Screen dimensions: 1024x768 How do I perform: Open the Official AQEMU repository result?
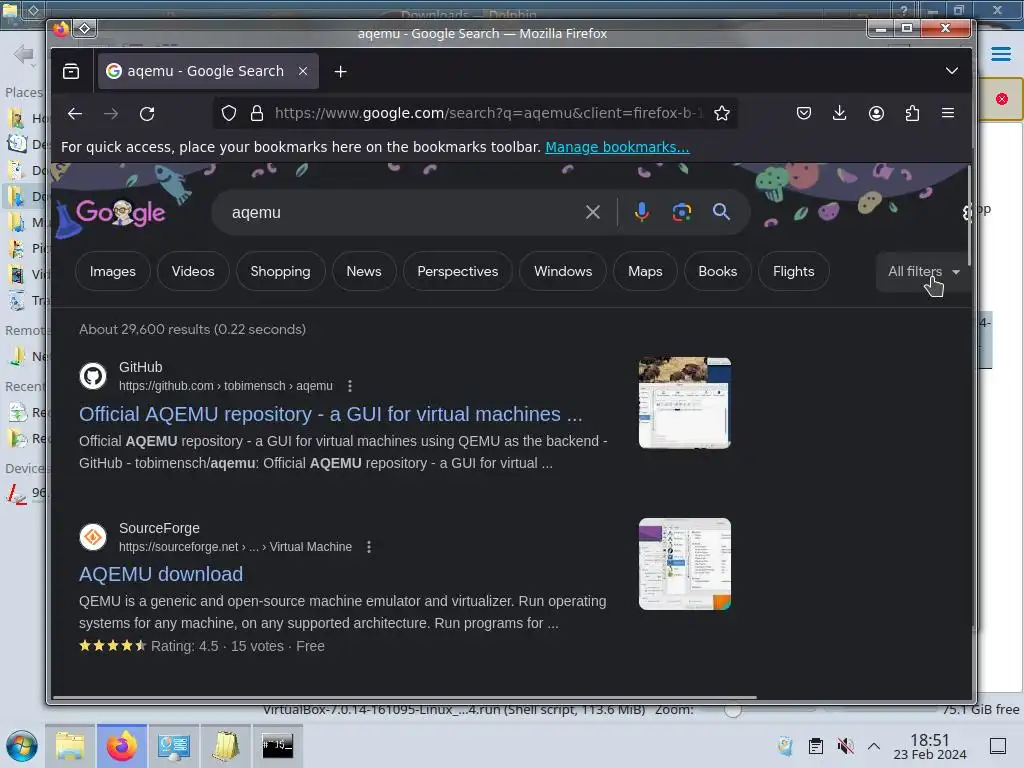[x=330, y=414]
